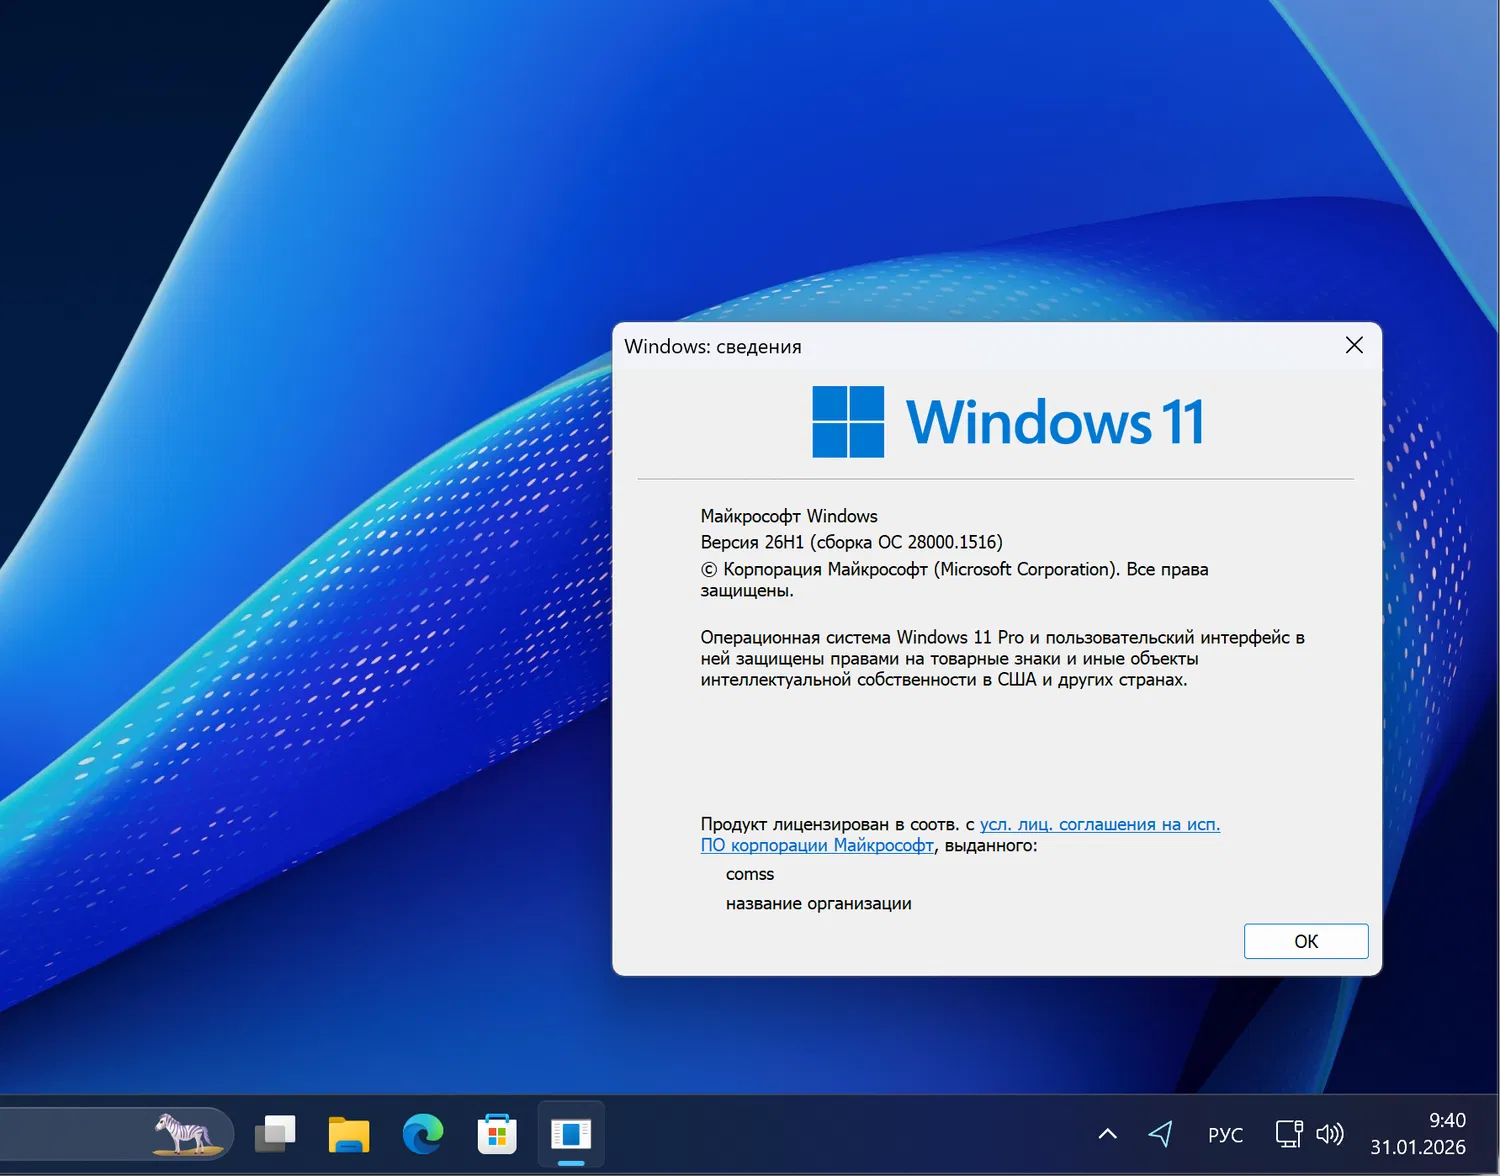Expand hidden icons with the tray chevron
This screenshot has width=1500, height=1176.
(1107, 1133)
